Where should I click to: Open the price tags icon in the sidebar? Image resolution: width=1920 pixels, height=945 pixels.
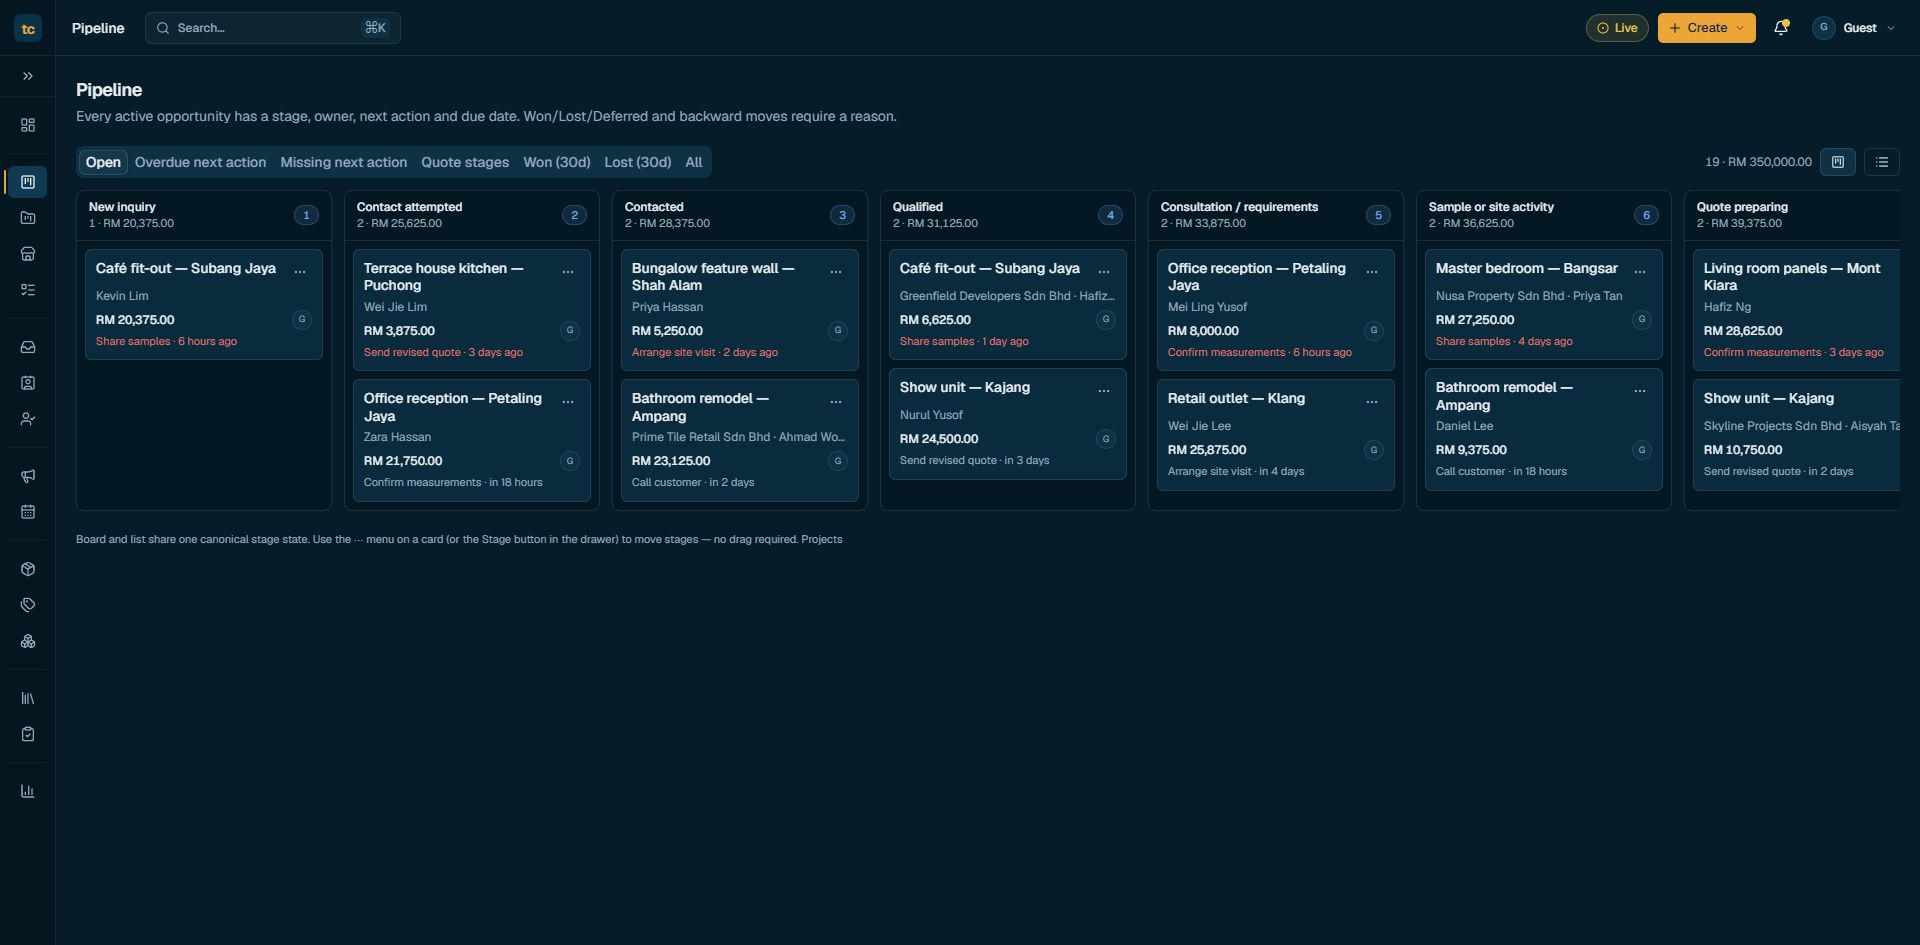point(28,605)
